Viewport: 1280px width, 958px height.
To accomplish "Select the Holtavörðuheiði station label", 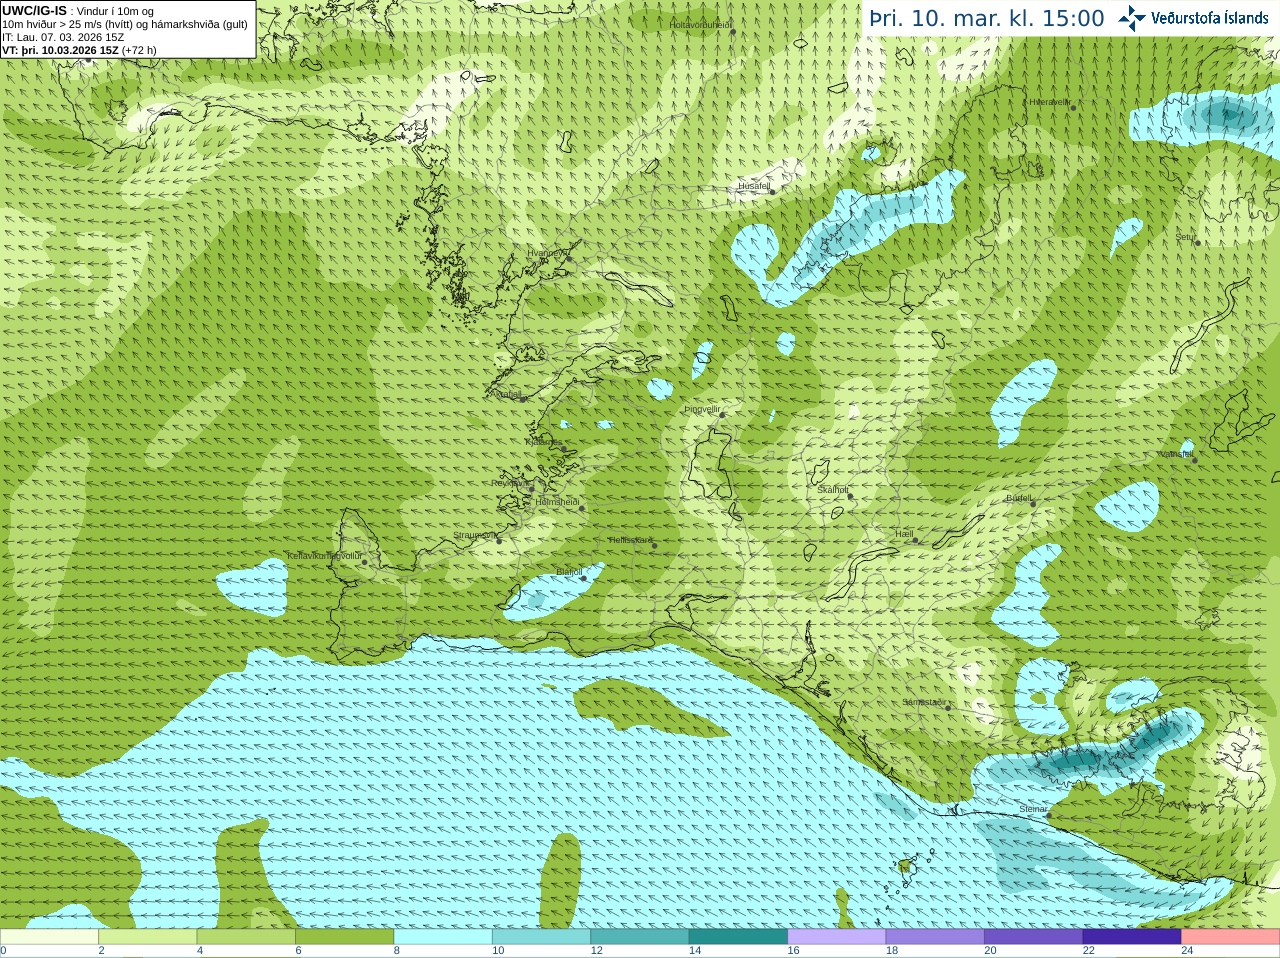I will coord(701,25).
